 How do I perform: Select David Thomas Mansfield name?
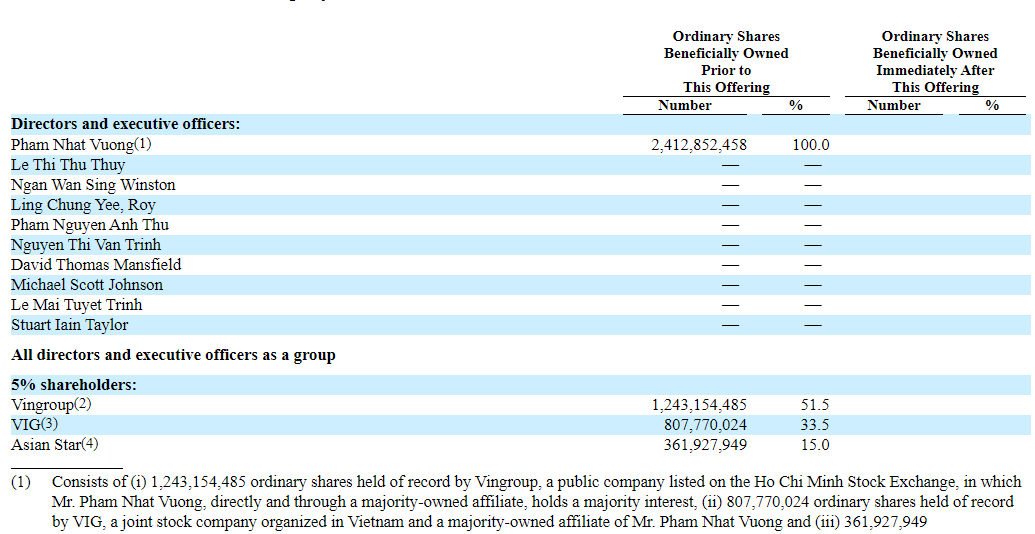tap(96, 265)
